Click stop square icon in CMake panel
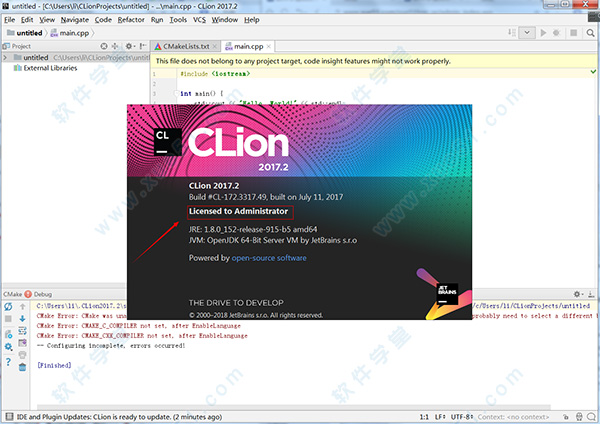Image resolution: width=600 pixels, height=424 pixels. pyautogui.click(x=8, y=319)
